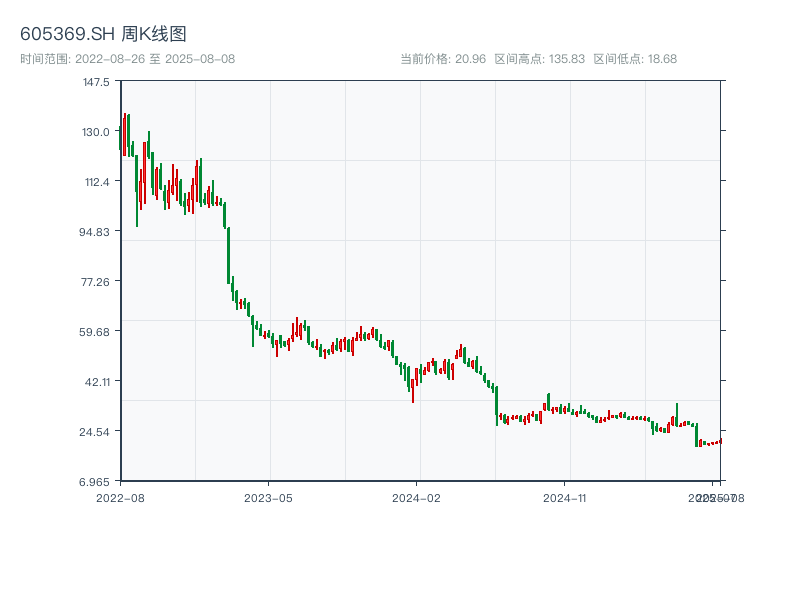The height and width of the screenshot is (600, 800).
Task: Select the 时间范围 date range text
Action: tap(127, 59)
